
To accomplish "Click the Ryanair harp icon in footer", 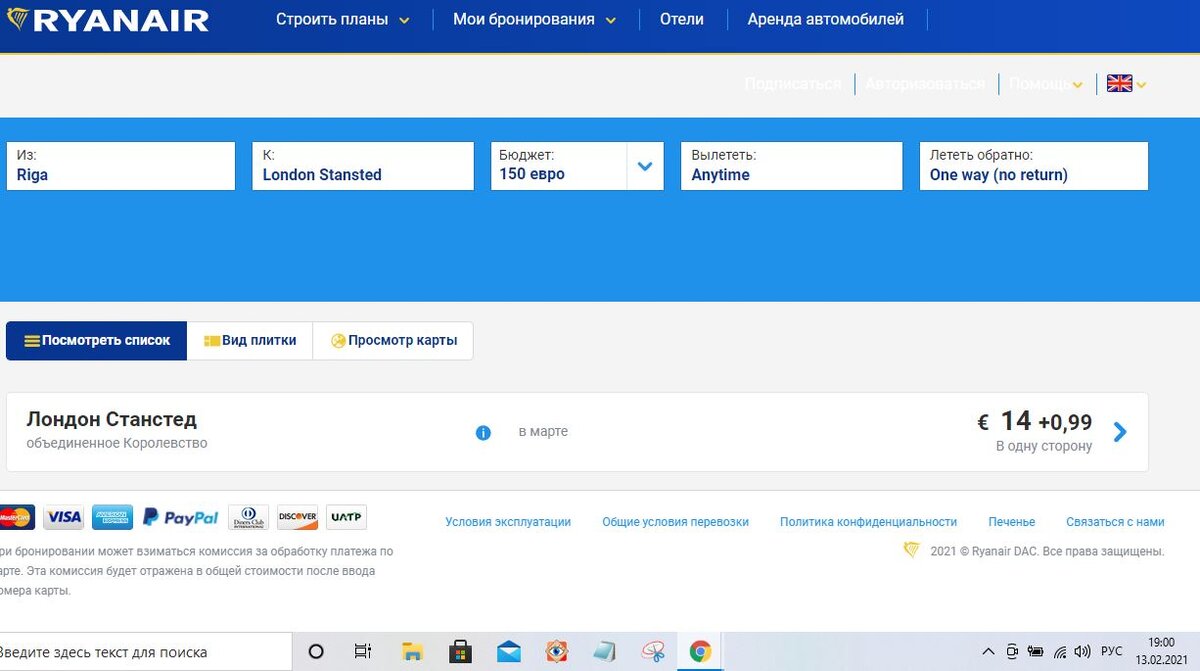I will [911, 550].
